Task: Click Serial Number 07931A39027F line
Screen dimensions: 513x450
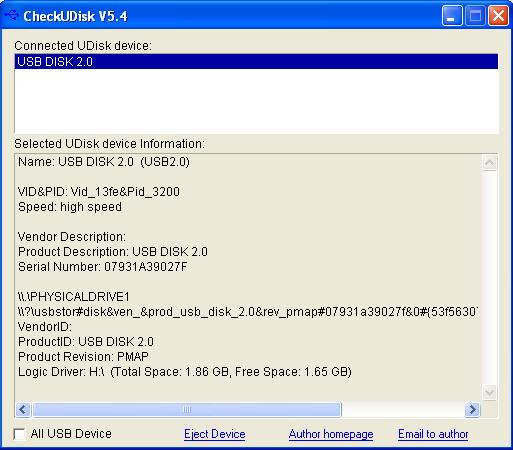Action: 102,267
